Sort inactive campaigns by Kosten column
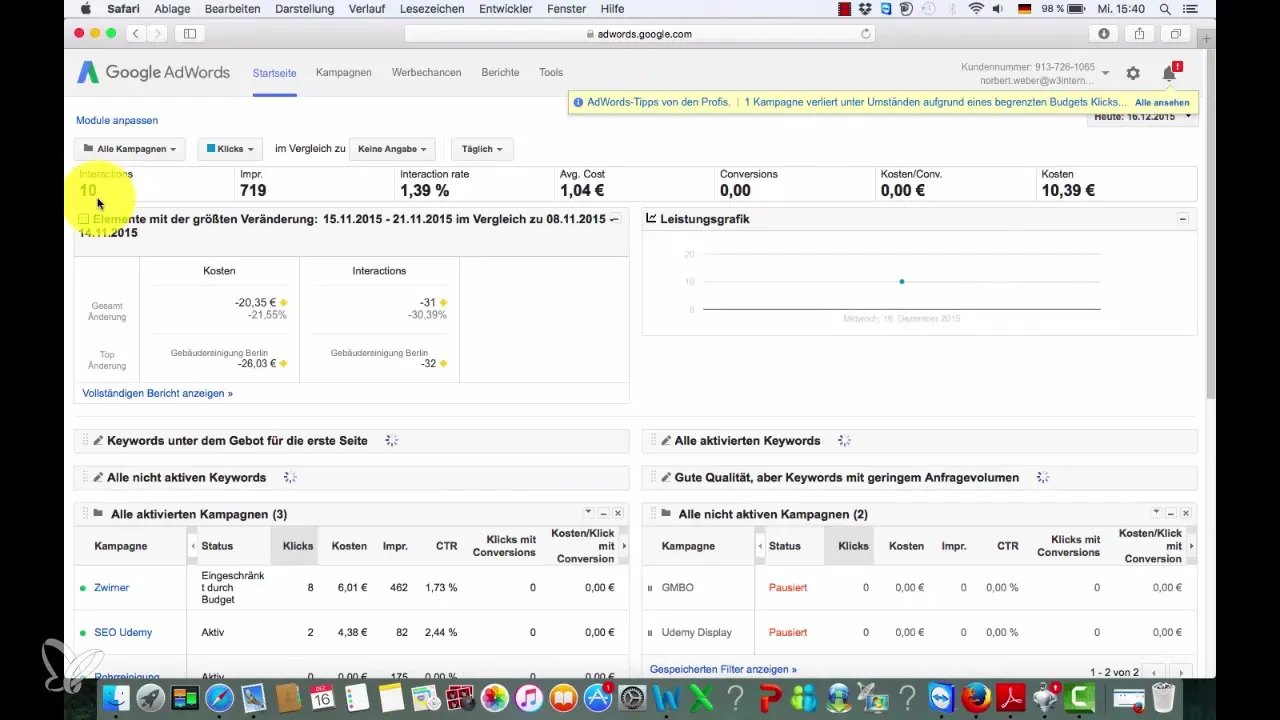 907,546
